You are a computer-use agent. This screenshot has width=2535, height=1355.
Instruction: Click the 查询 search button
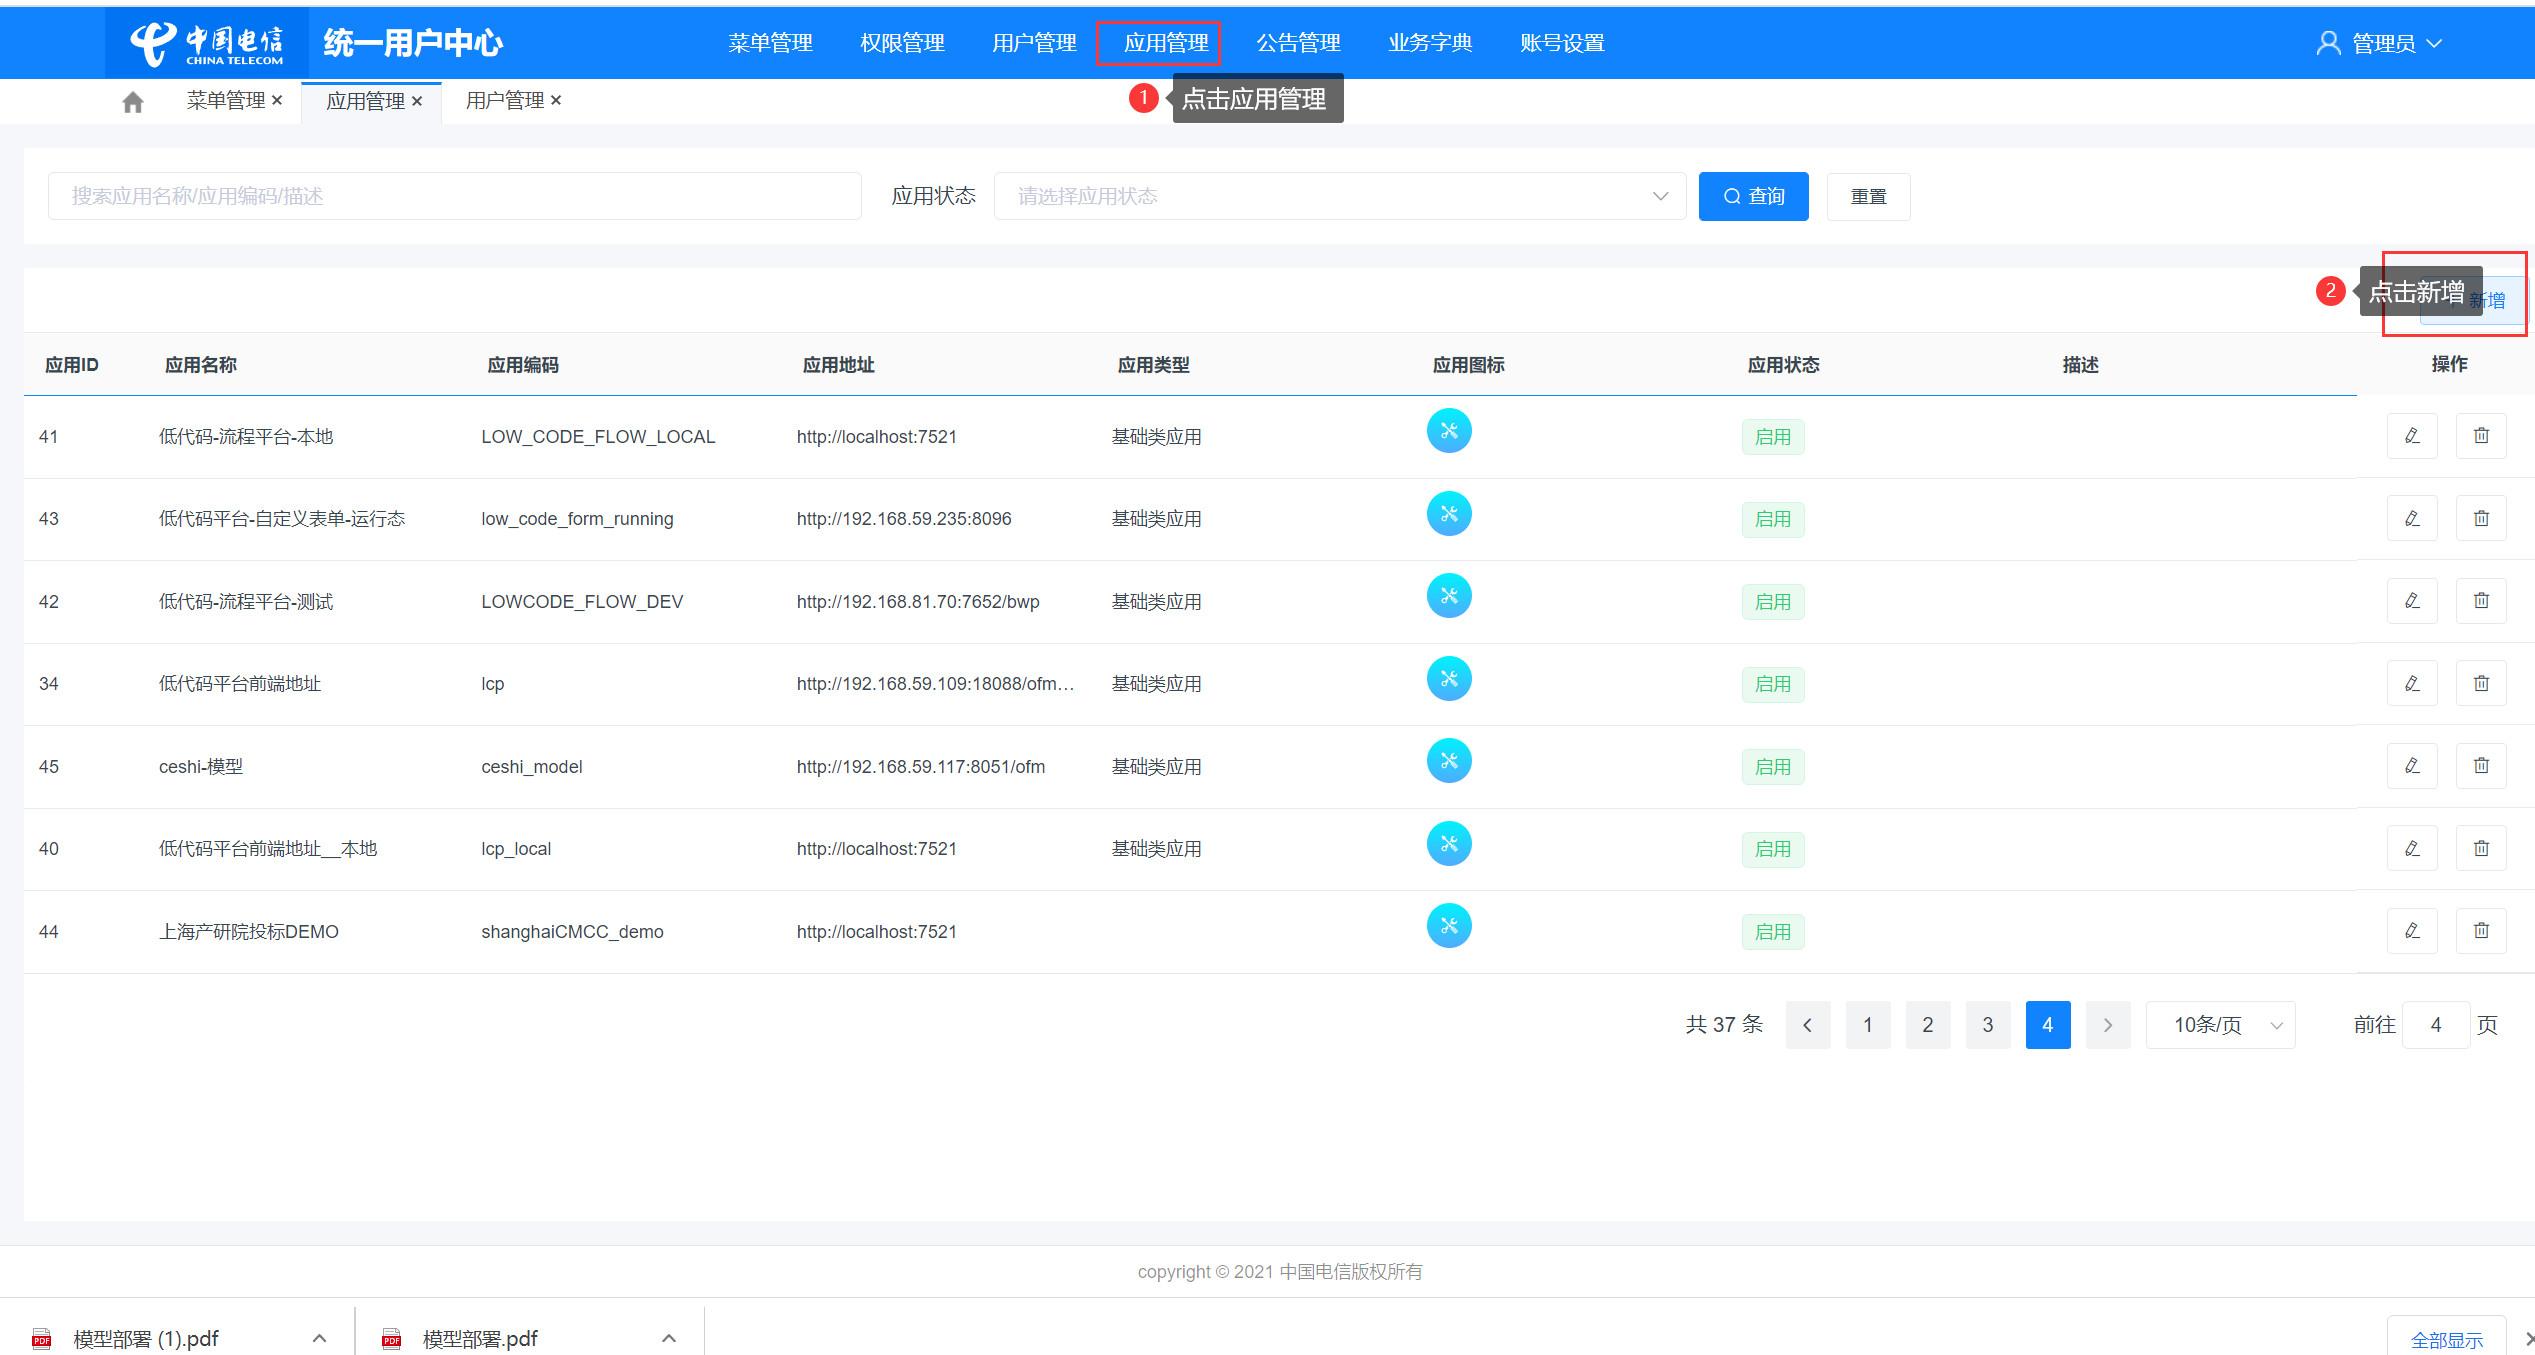point(1753,196)
